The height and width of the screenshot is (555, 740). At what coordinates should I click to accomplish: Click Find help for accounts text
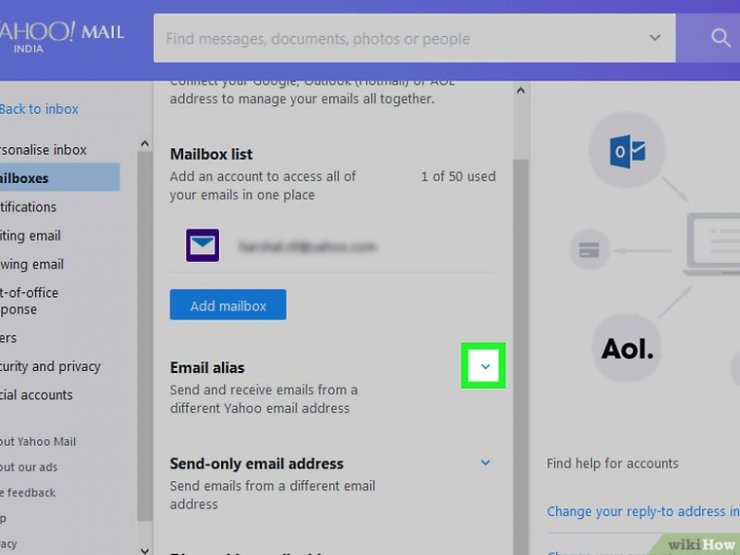612,463
